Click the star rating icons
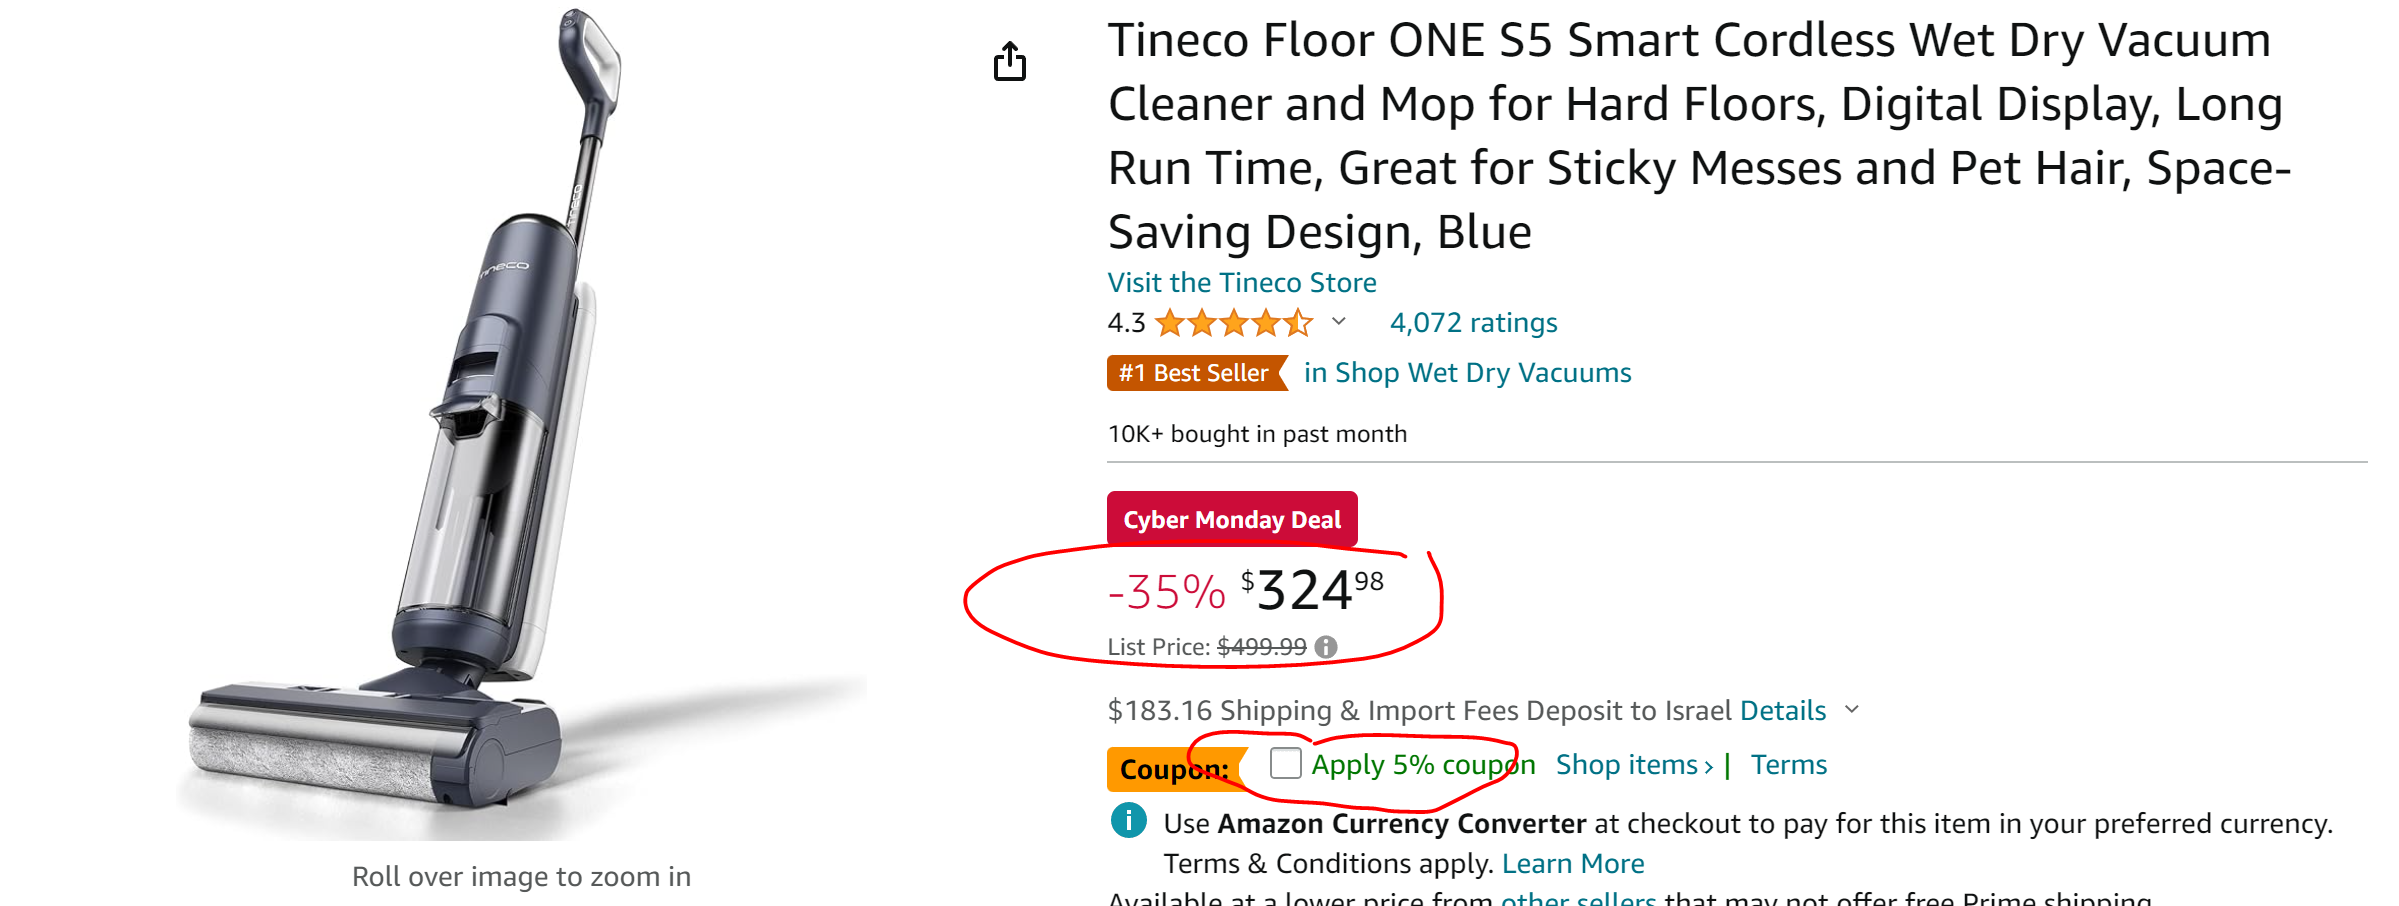The image size is (2399, 906). coord(1233,323)
